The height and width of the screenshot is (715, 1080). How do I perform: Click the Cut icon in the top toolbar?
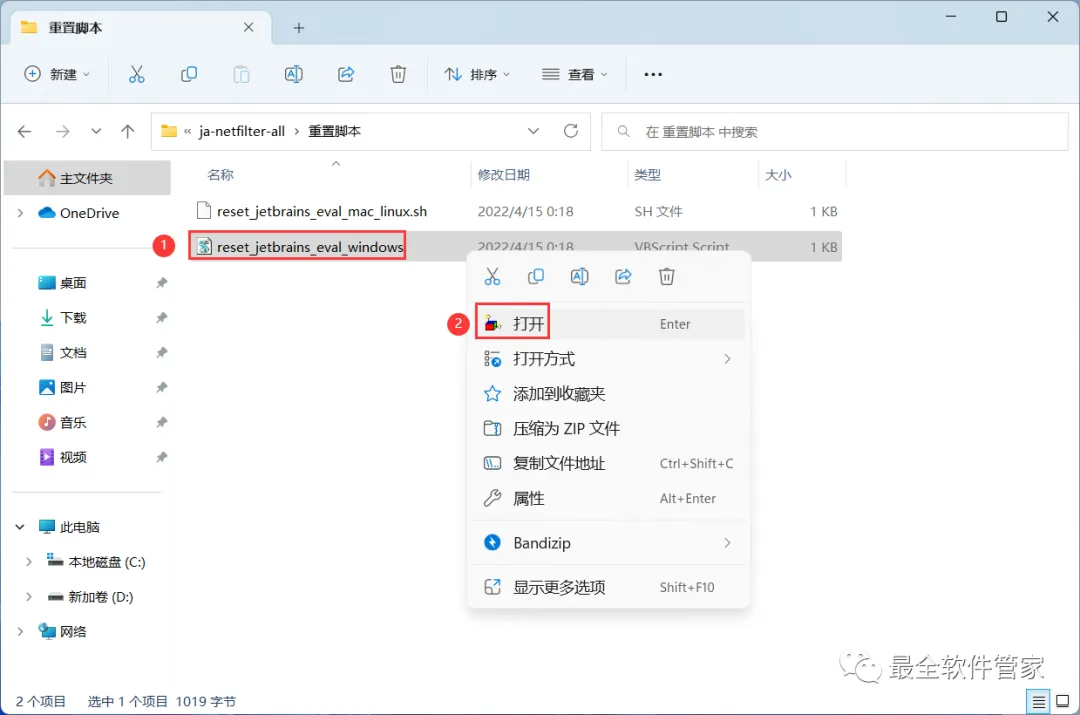[x=136, y=74]
